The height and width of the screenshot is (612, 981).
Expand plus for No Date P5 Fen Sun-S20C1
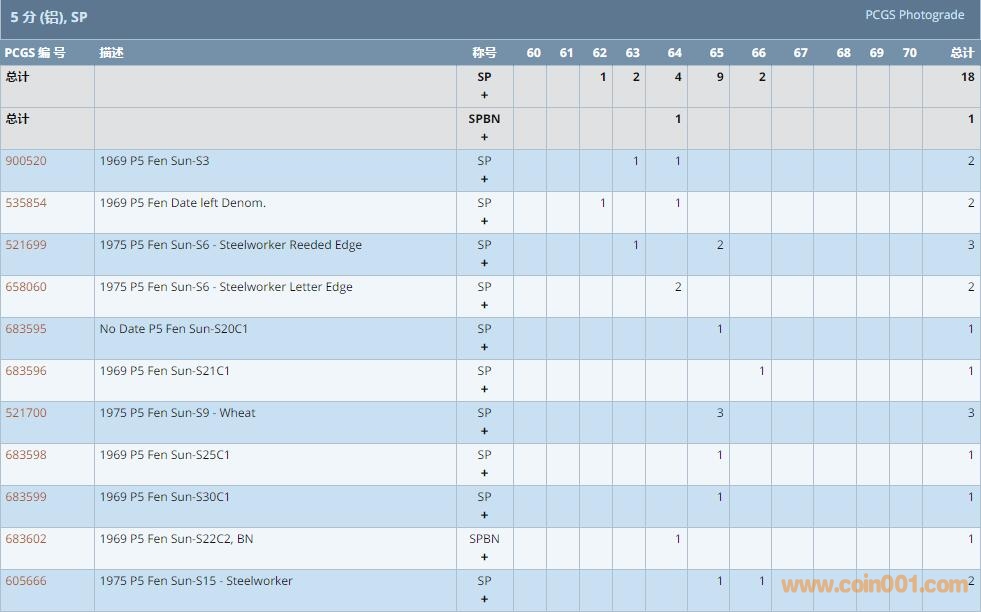pos(484,348)
